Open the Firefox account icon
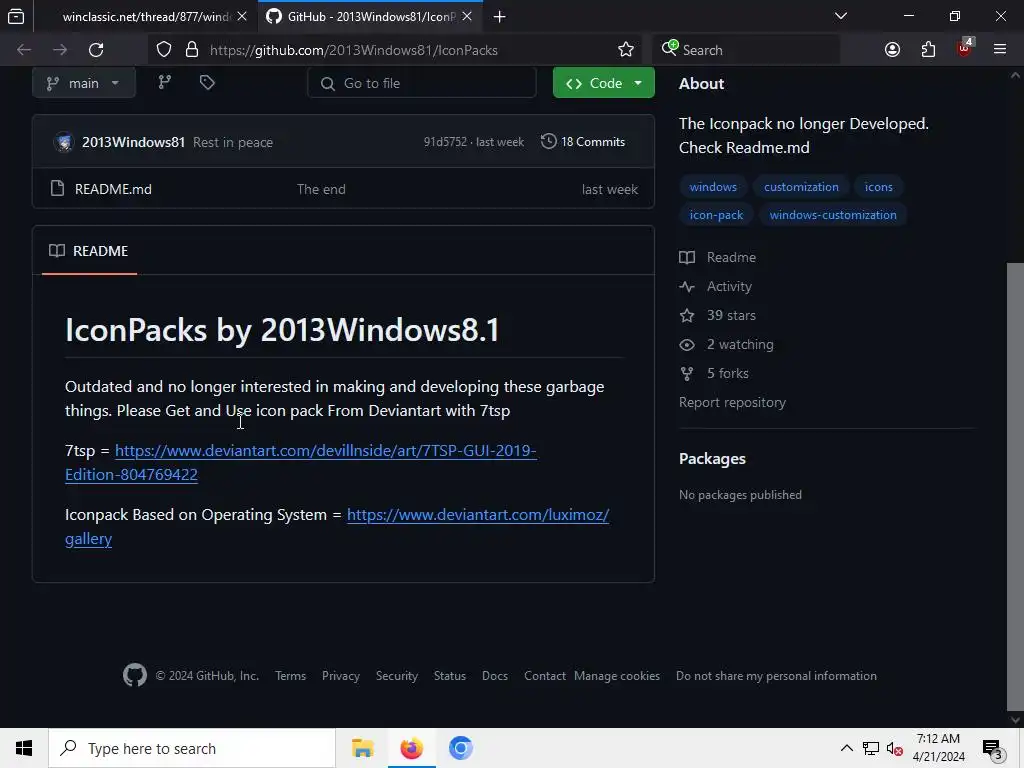 (x=892, y=50)
